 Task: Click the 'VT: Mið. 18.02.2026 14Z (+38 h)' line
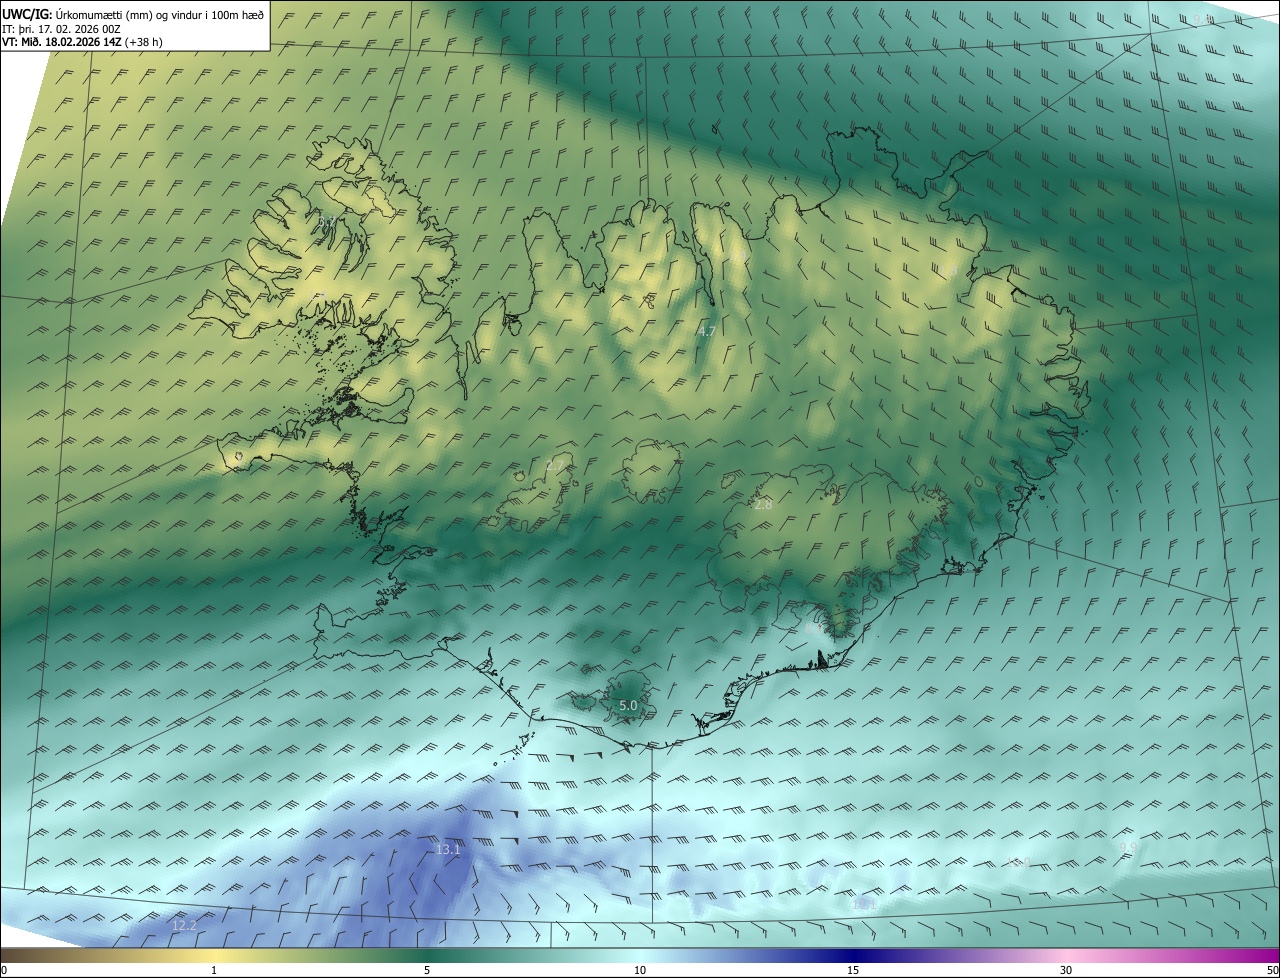(82, 41)
